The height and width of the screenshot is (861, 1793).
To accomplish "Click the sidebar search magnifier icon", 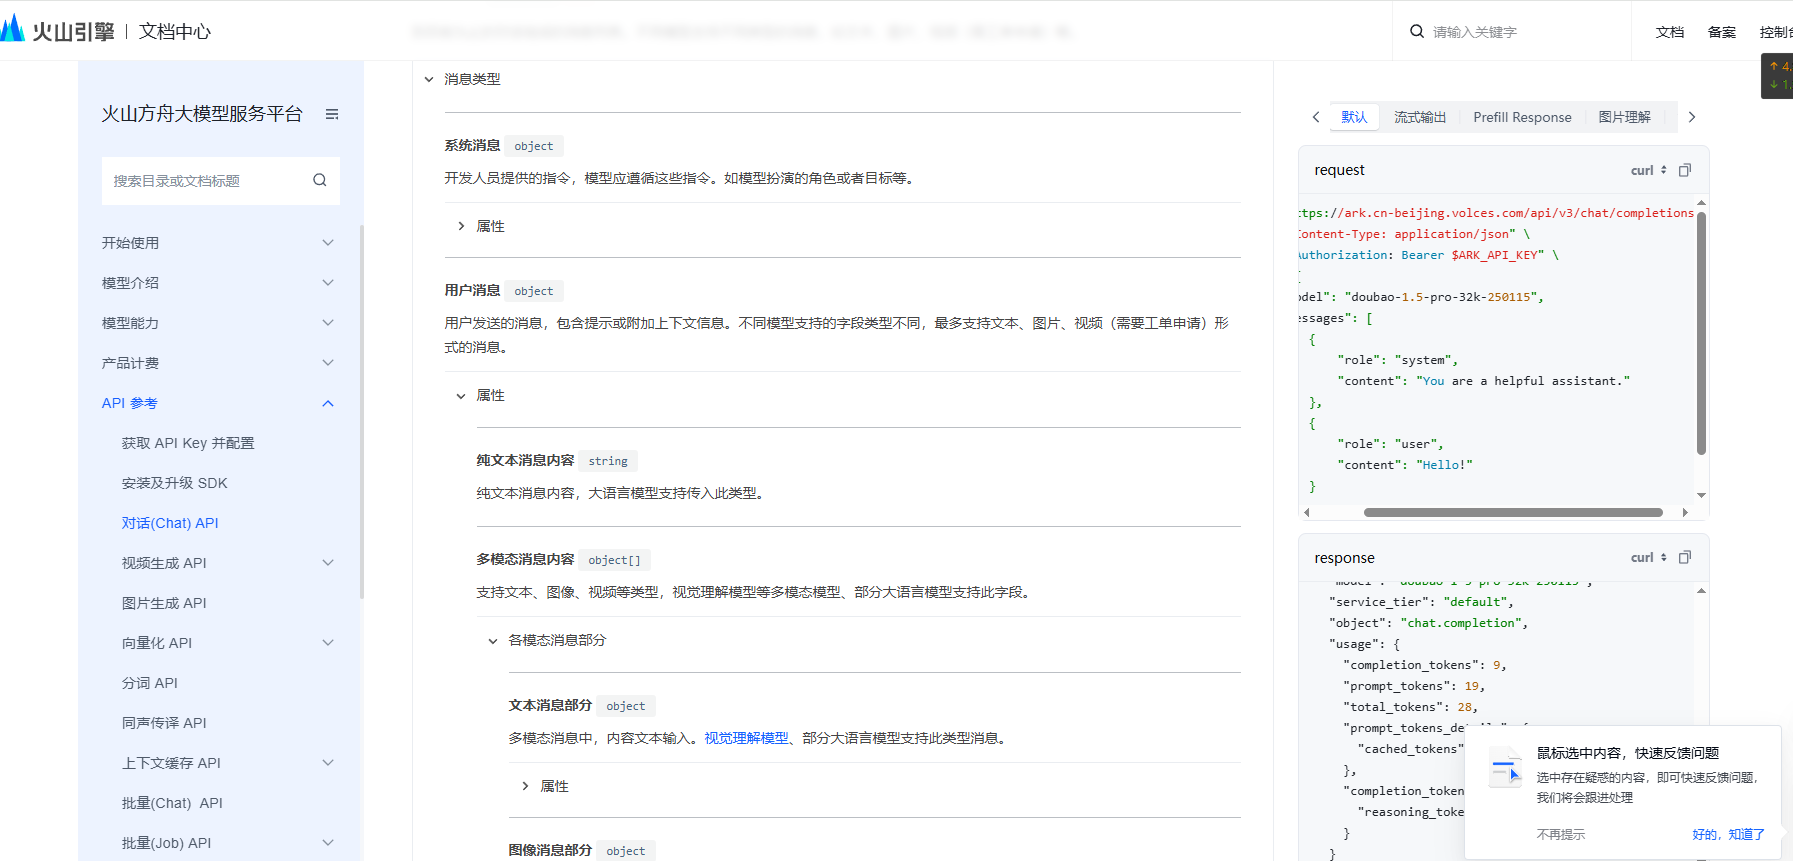I will (x=320, y=180).
